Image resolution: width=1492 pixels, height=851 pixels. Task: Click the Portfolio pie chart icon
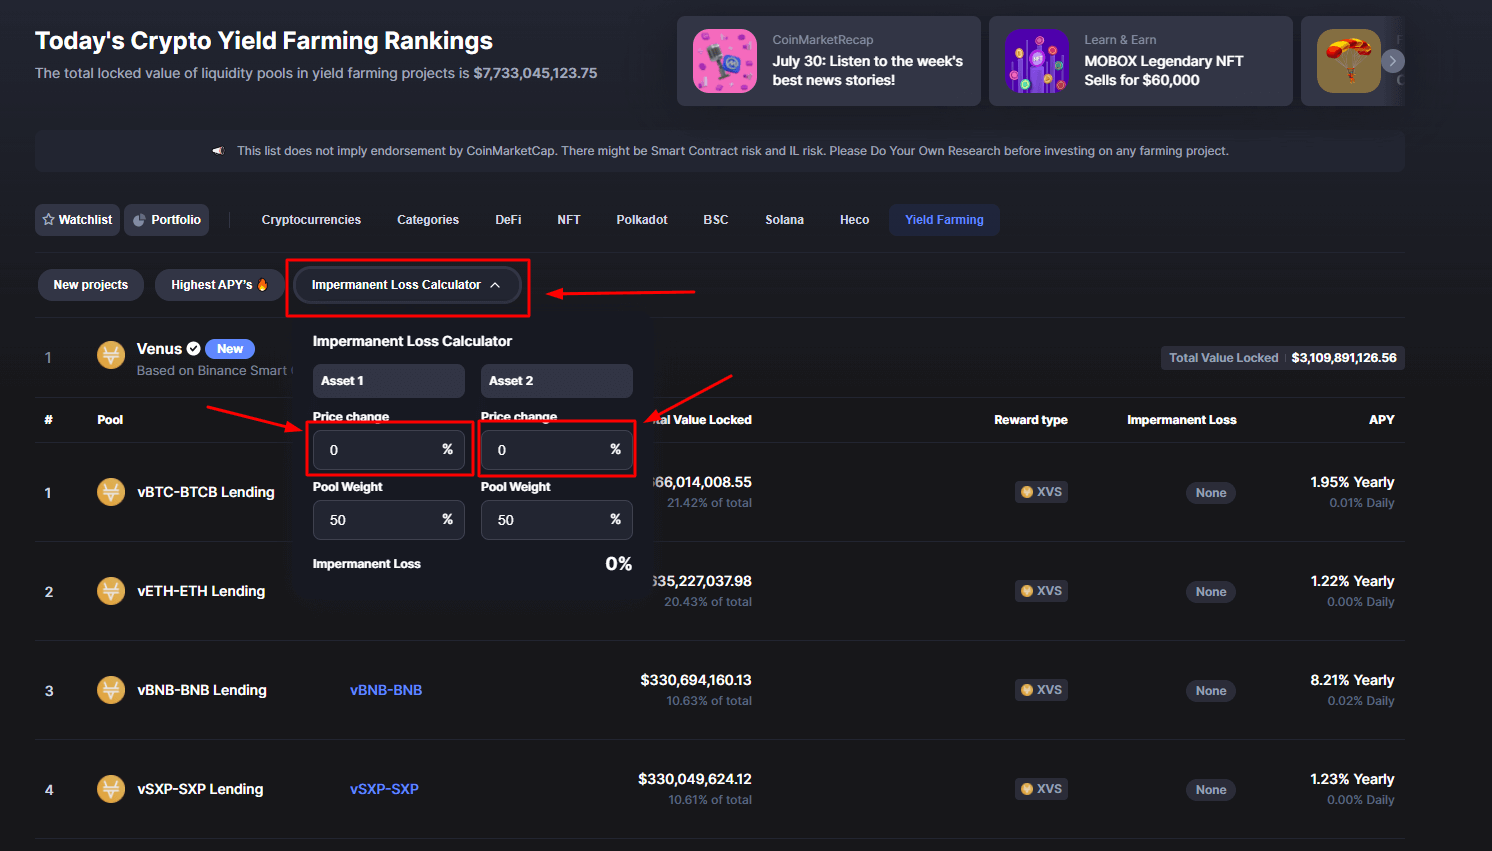point(139,220)
